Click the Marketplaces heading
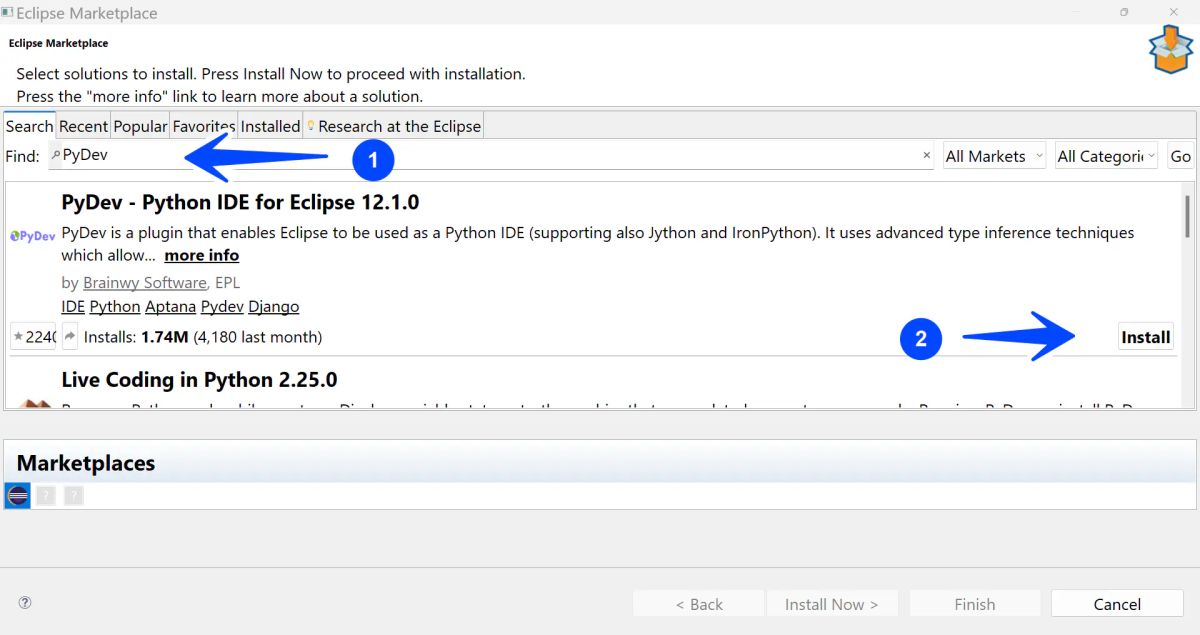The height and width of the screenshot is (635, 1200). point(86,463)
